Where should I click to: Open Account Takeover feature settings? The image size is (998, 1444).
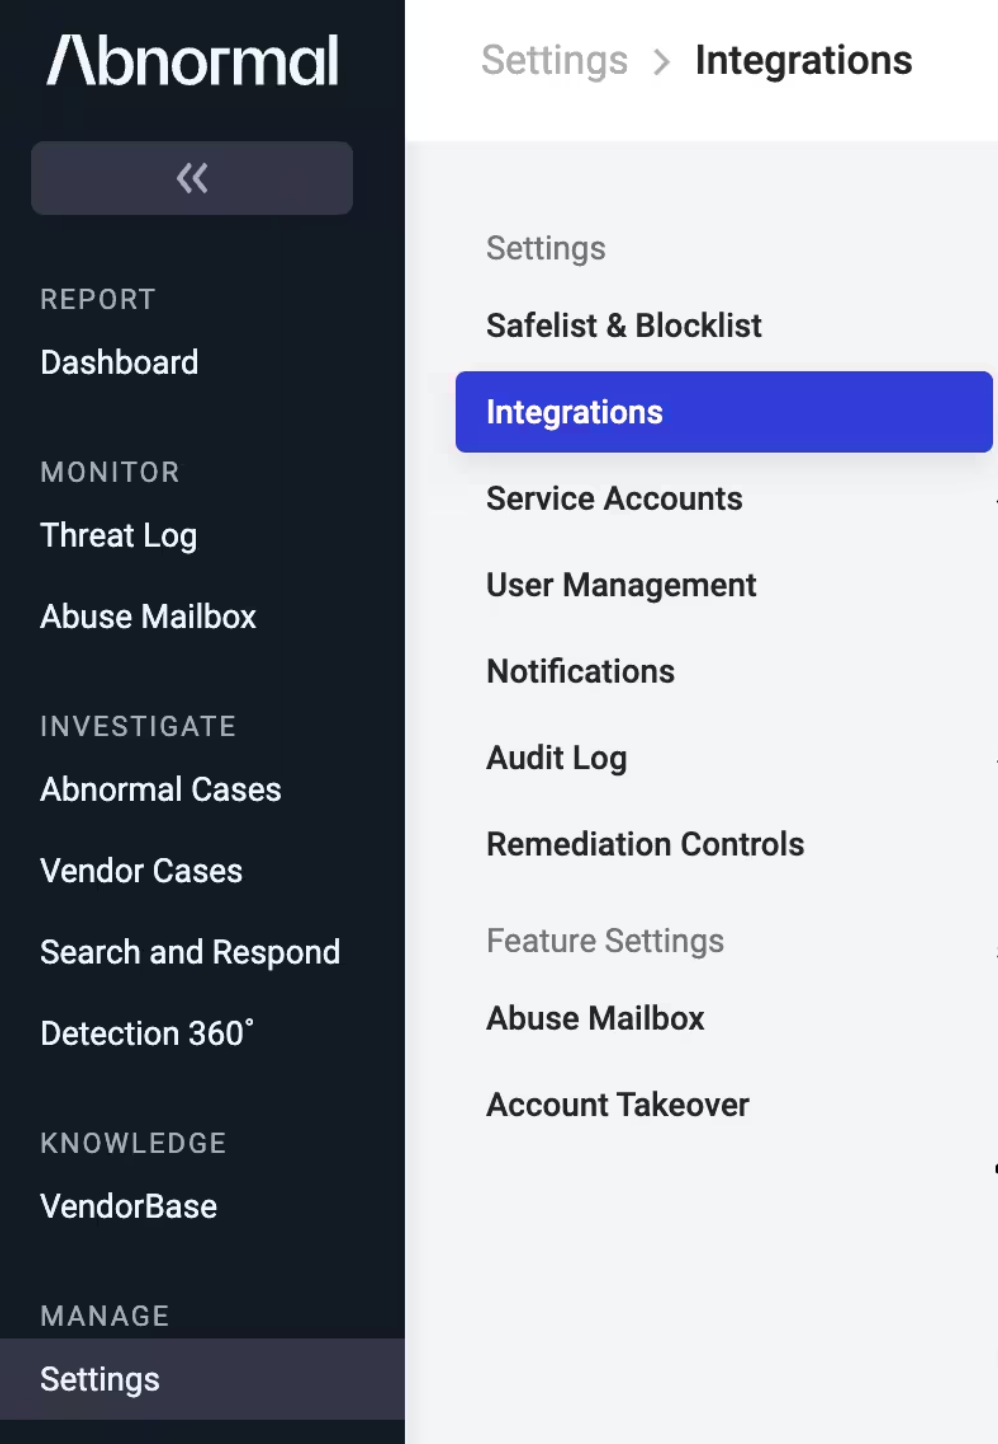pyautogui.click(x=617, y=1104)
